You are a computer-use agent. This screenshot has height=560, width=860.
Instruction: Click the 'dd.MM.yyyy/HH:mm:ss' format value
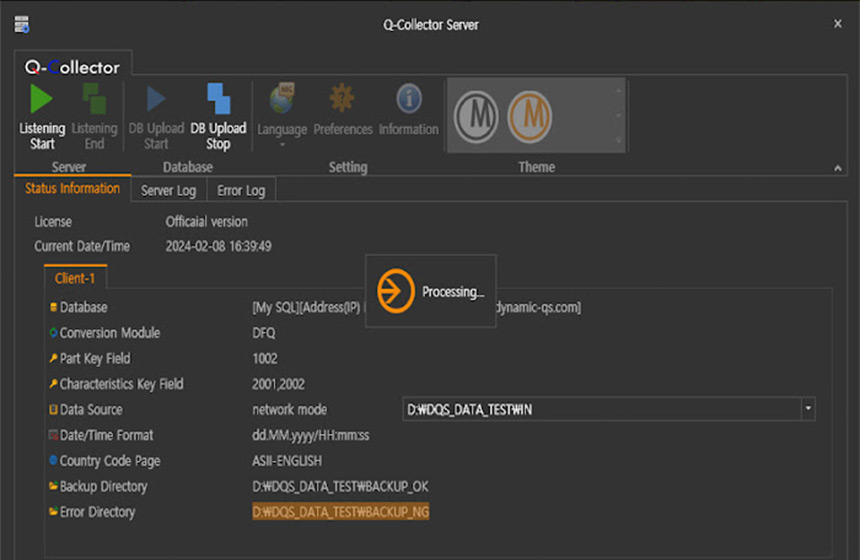tap(310, 435)
